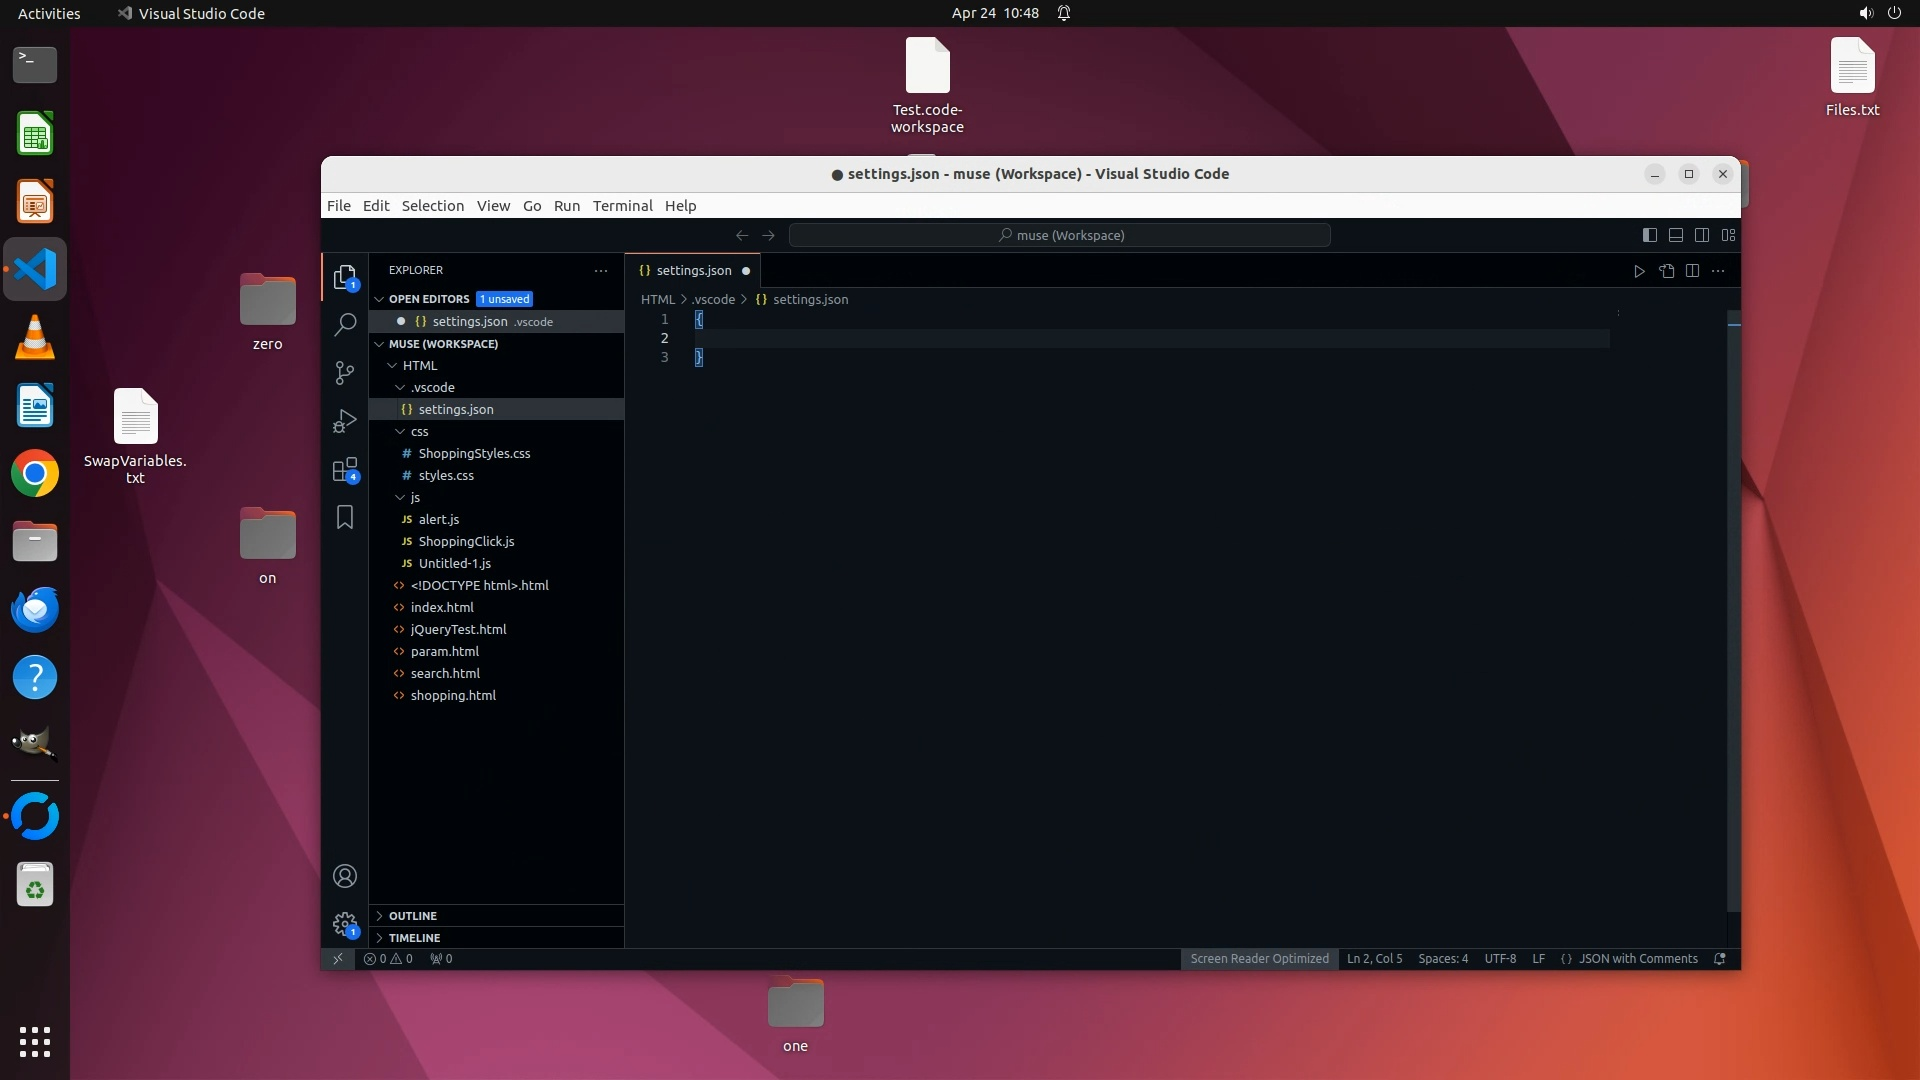
Task: Open the Run and Debug view
Action: pyautogui.click(x=345, y=421)
